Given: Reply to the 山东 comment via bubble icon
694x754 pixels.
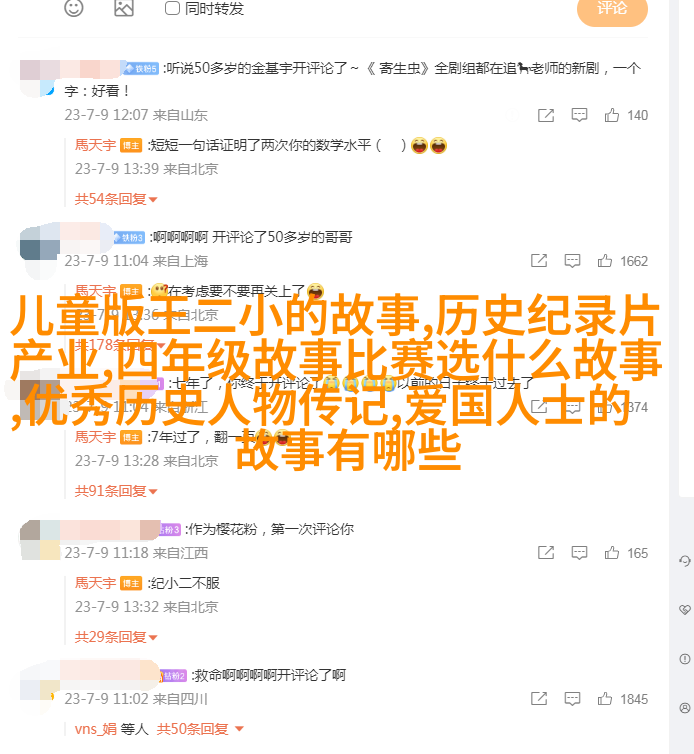Looking at the screenshot, I should coord(579,115).
